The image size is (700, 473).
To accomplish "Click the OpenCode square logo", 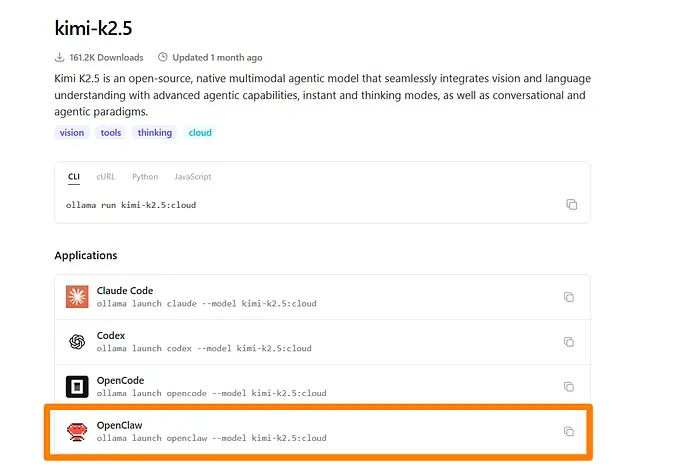I will click(77, 386).
